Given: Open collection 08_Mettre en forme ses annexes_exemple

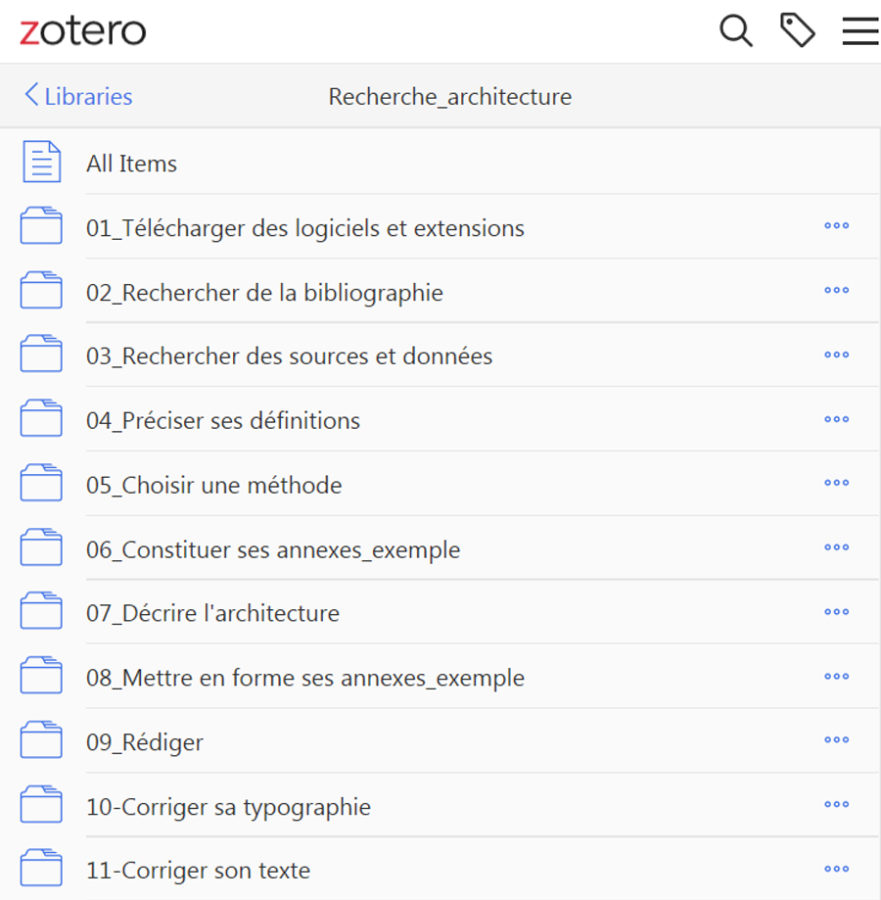Looking at the screenshot, I should click(x=305, y=678).
